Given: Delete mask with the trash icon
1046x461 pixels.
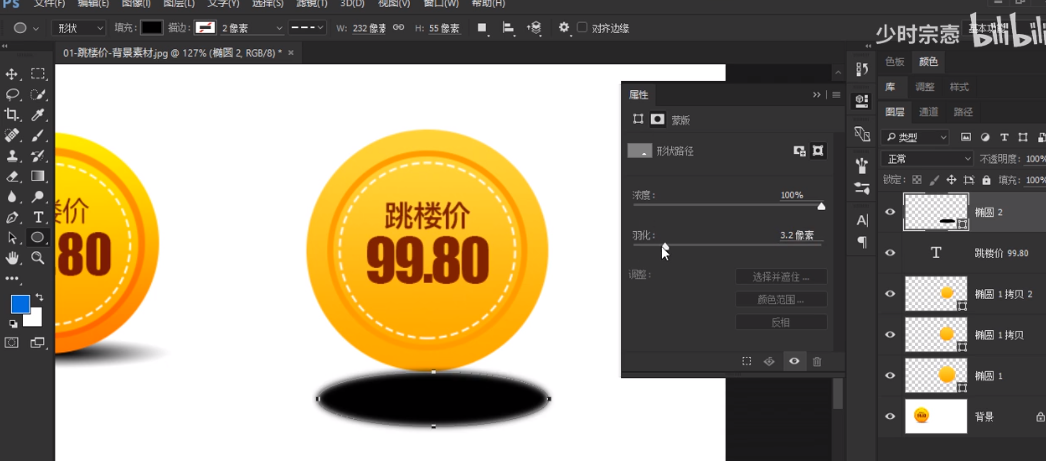Looking at the screenshot, I should pos(817,361).
